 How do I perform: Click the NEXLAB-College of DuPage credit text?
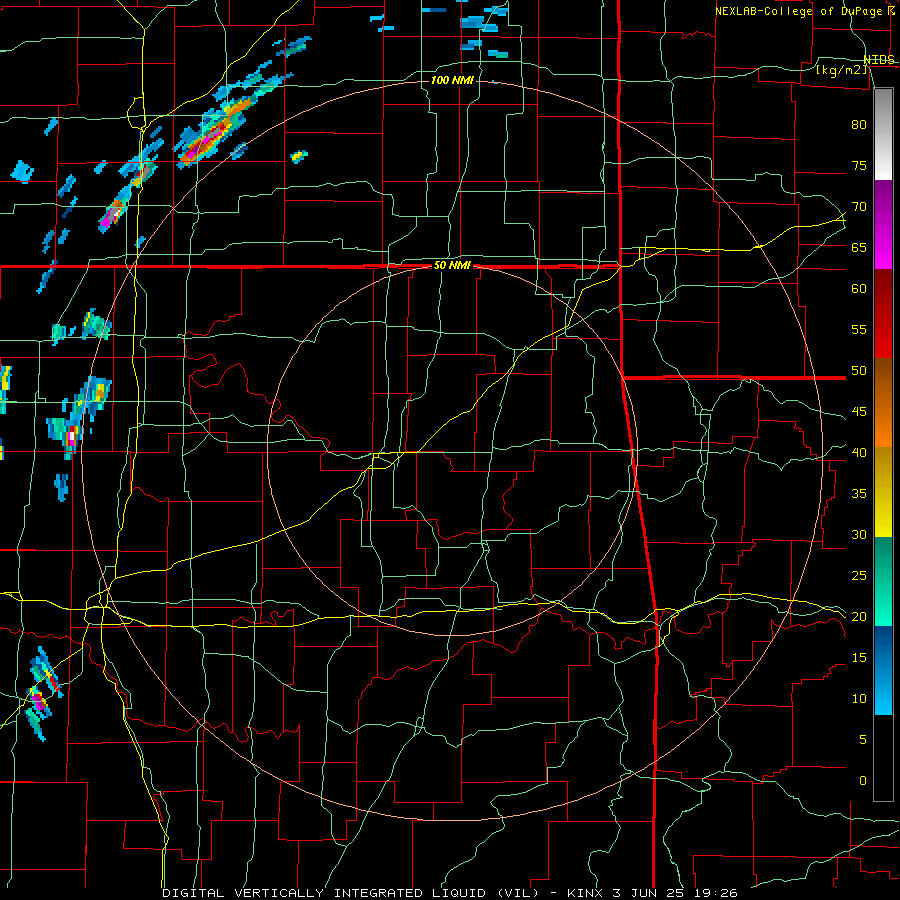[x=800, y=11]
